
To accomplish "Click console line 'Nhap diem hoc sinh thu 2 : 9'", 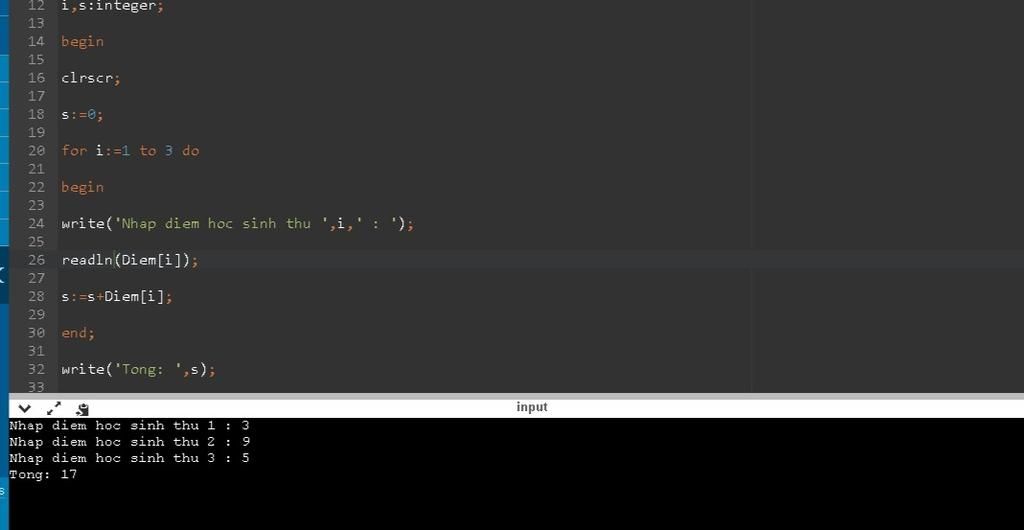I will click(129, 442).
